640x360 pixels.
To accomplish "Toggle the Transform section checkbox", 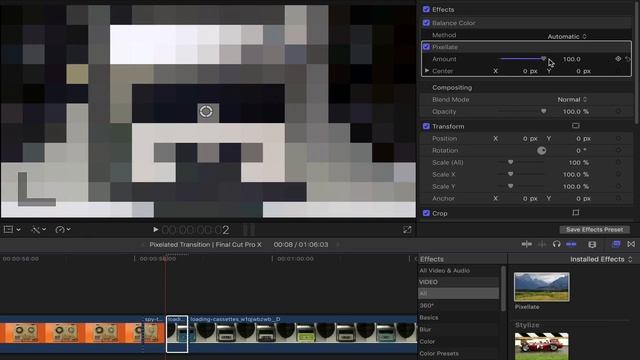I will click(x=426, y=127).
